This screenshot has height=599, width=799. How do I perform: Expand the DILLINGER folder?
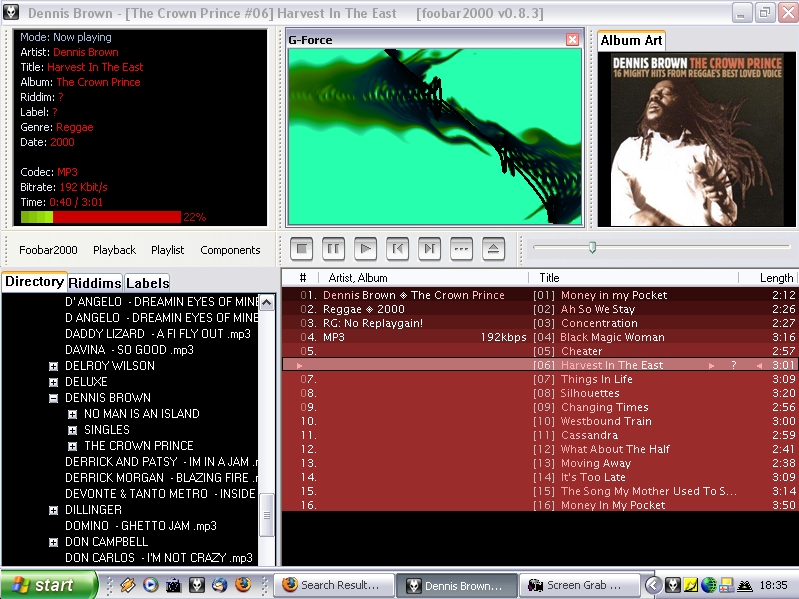tap(54, 510)
